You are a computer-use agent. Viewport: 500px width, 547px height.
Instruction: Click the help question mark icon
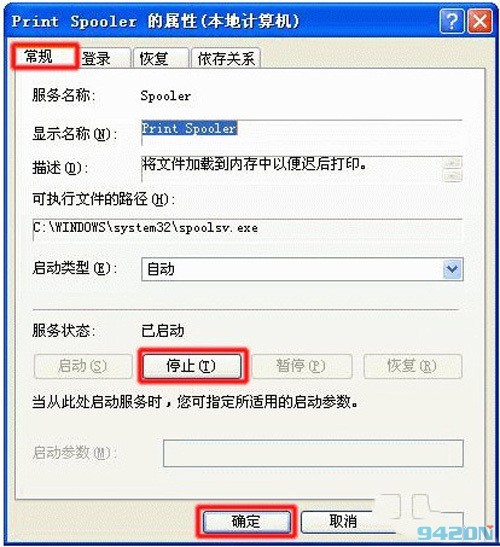(x=452, y=21)
